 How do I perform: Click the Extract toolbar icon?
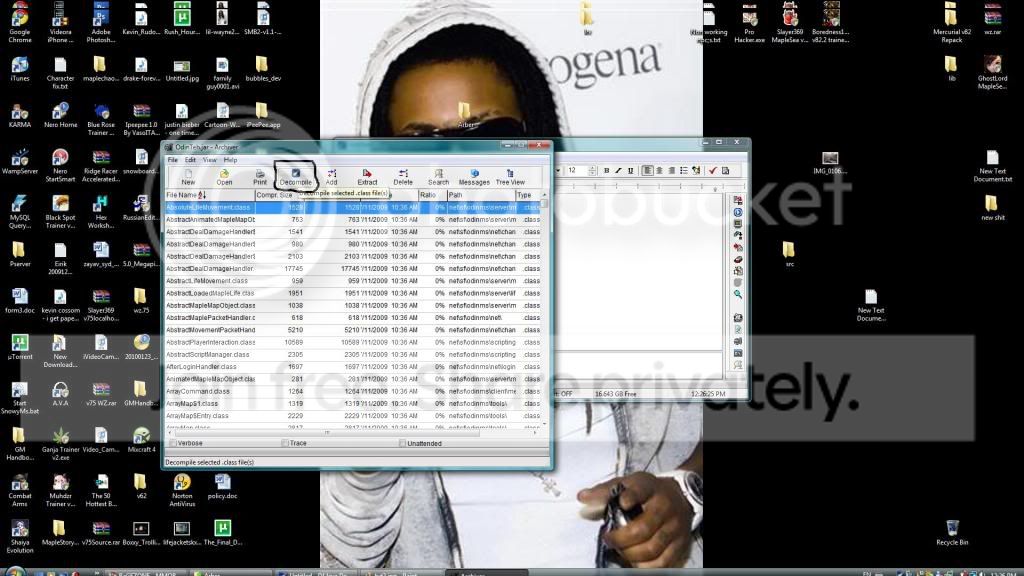pyautogui.click(x=367, y=176)
